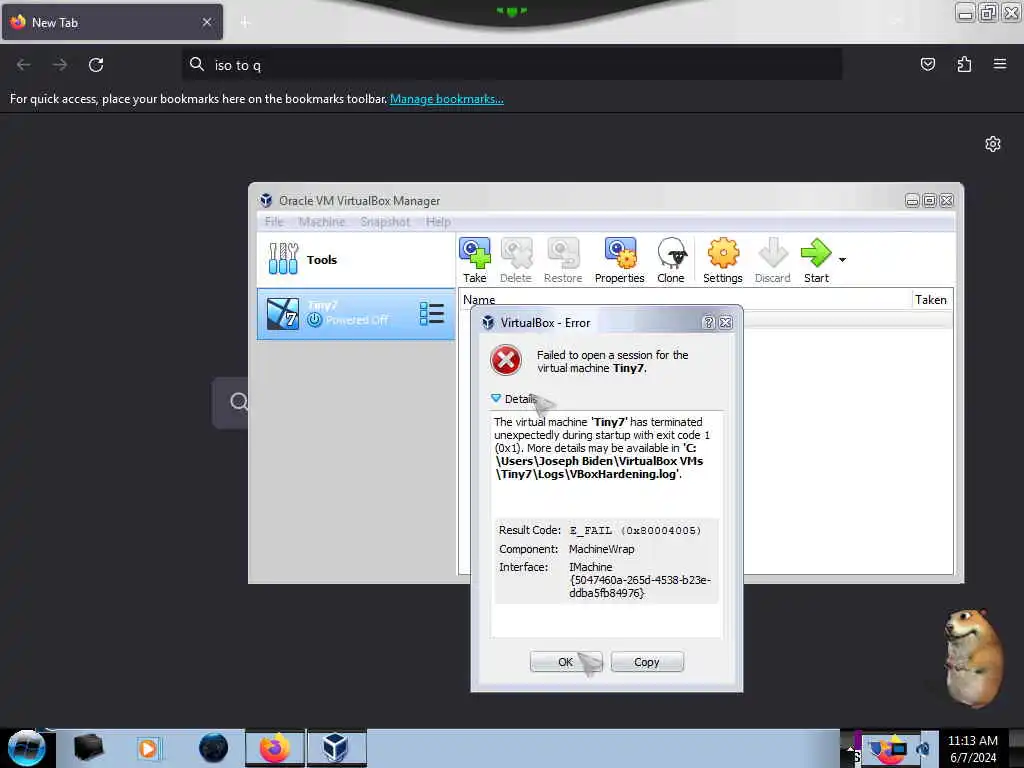Click OK in the VirtualBox error dialog
The height and width of the screenshot is (768, 1024).
566,662
